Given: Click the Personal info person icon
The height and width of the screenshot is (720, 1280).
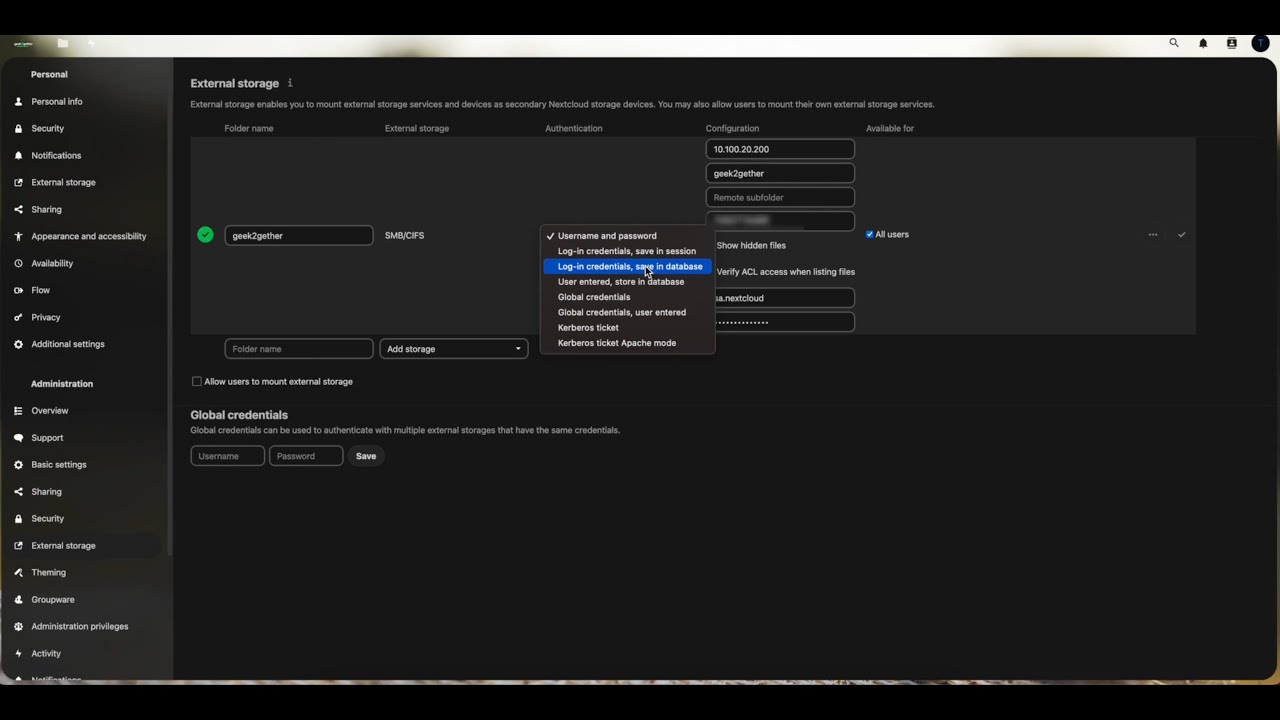Looking at the screenshot, I should tap(18, 102).
